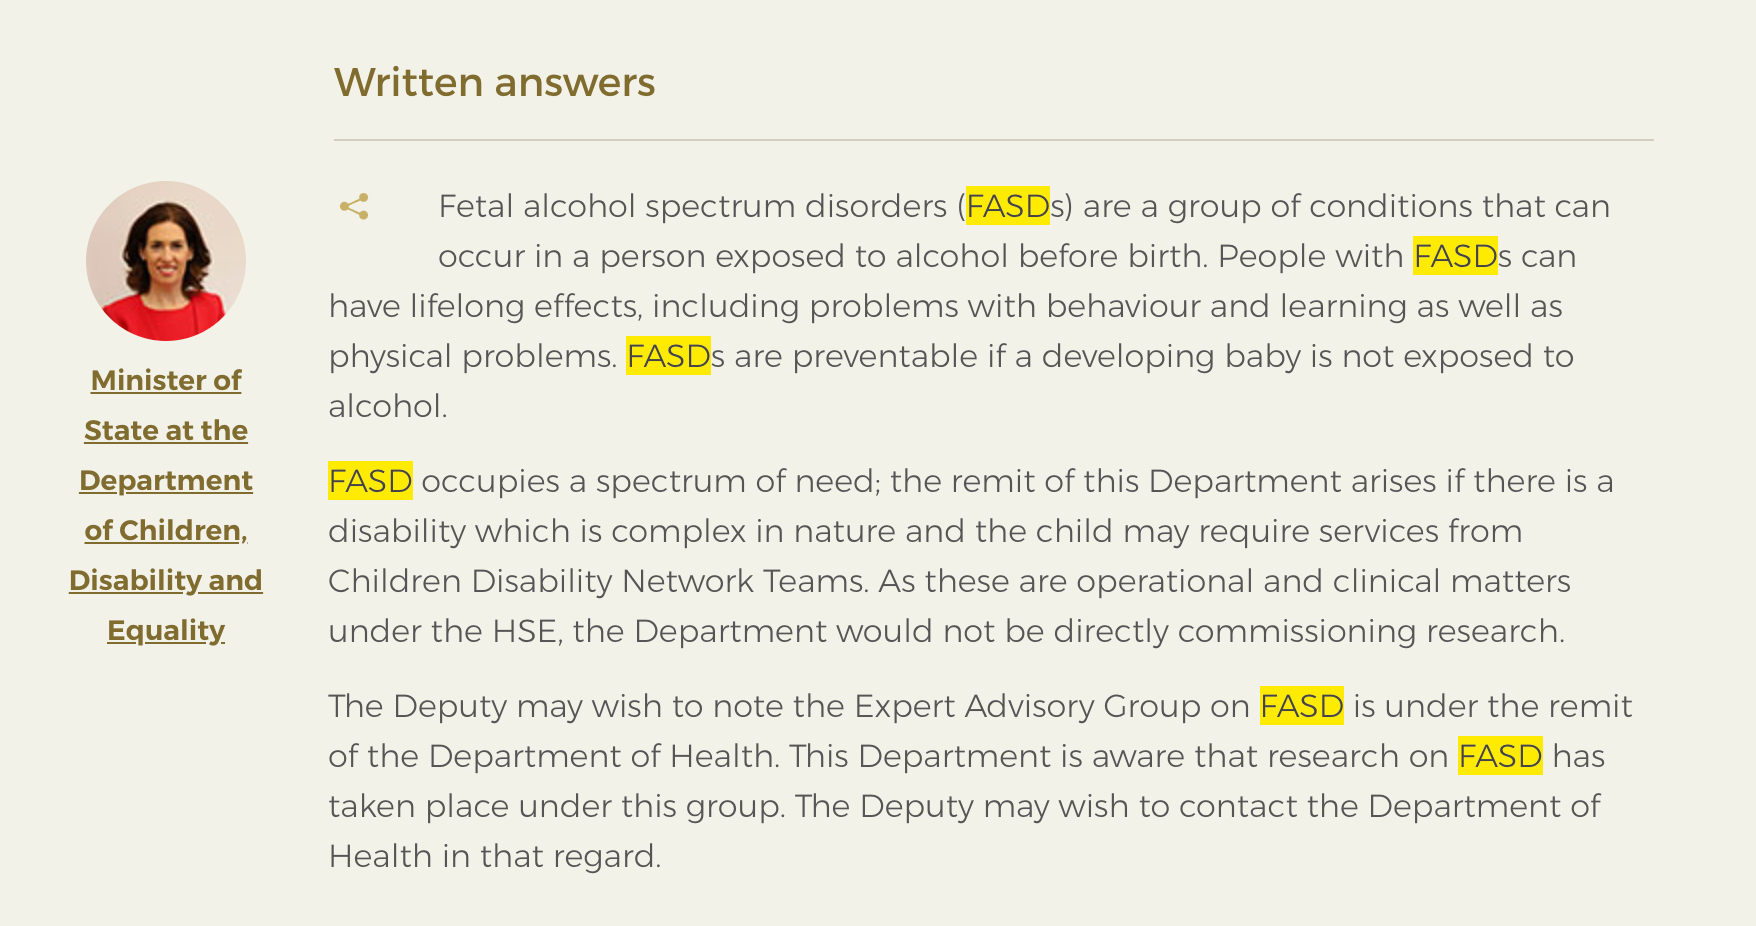Click the 'of Children,' link line
1756x926 pixels.
pos(166,530)
